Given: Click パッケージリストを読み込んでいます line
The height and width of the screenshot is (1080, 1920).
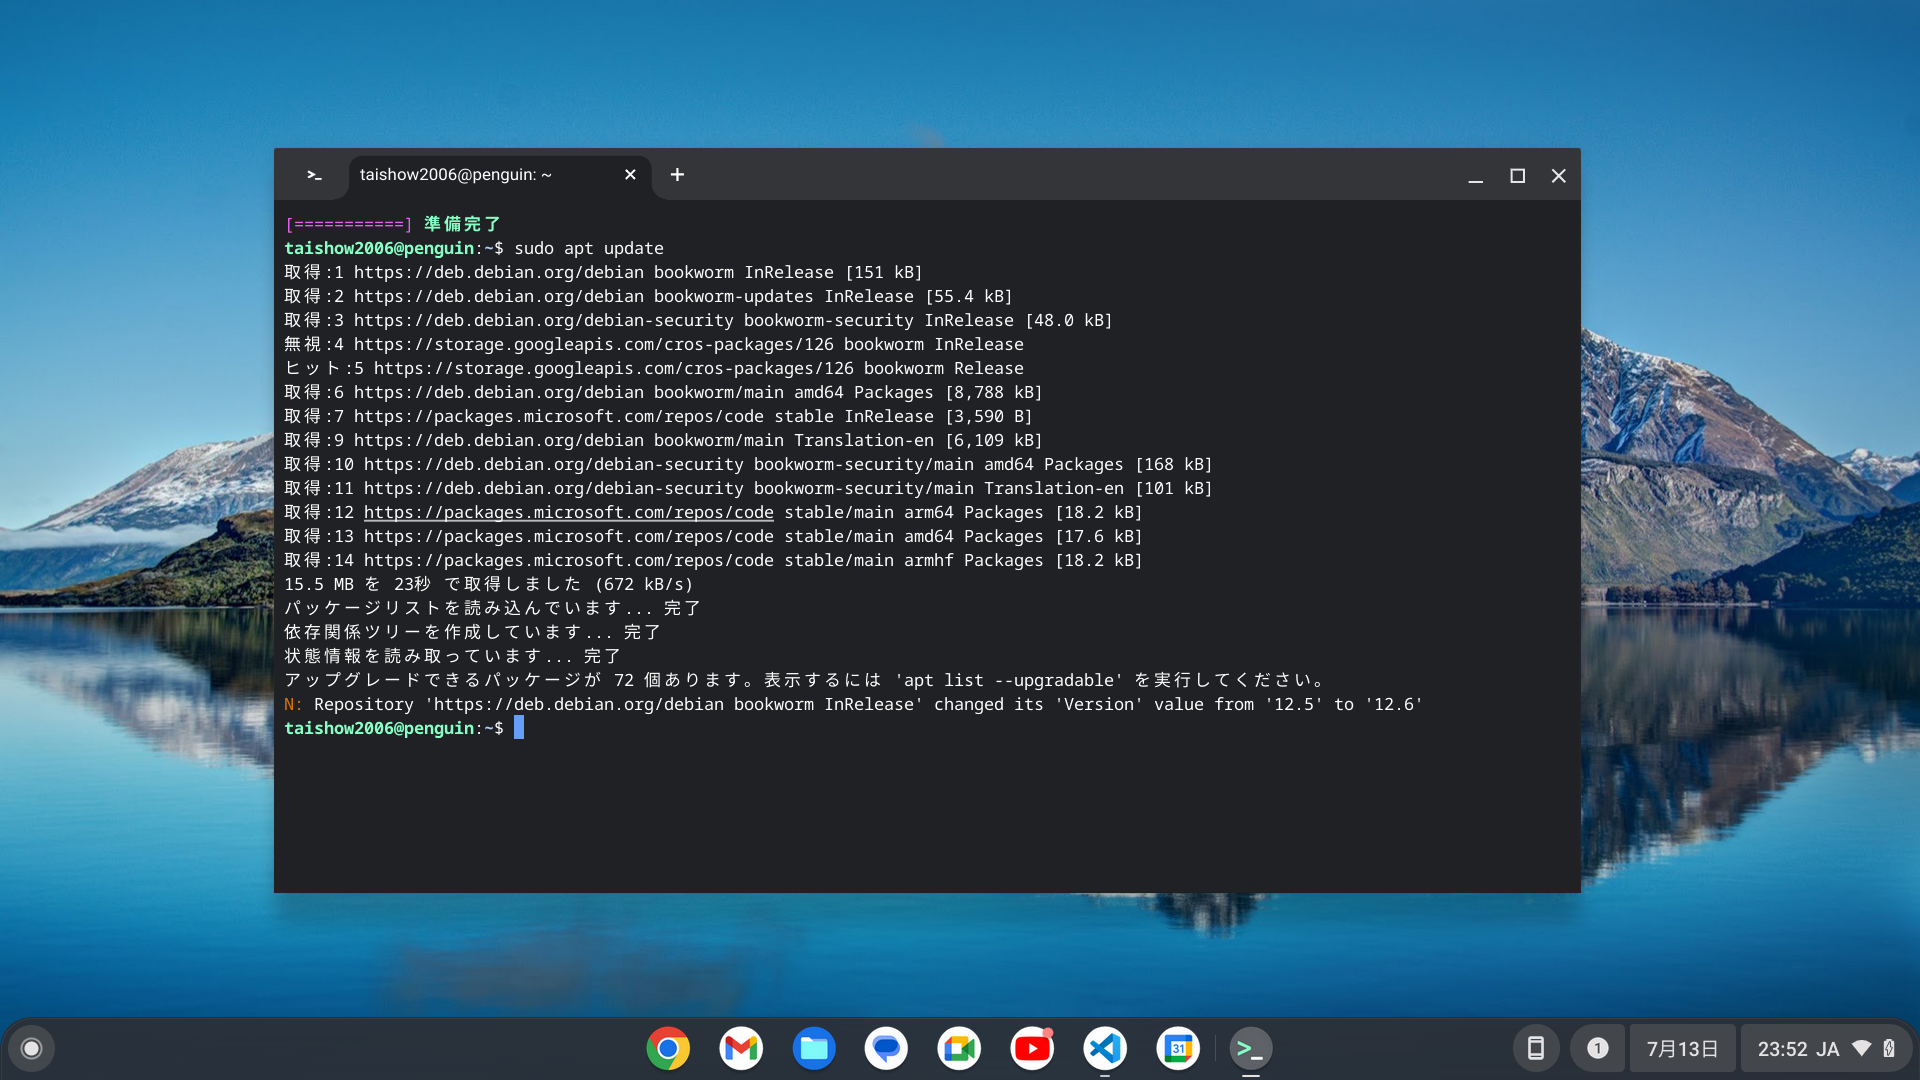Looking at the screenshot, I should pos(493,608).
